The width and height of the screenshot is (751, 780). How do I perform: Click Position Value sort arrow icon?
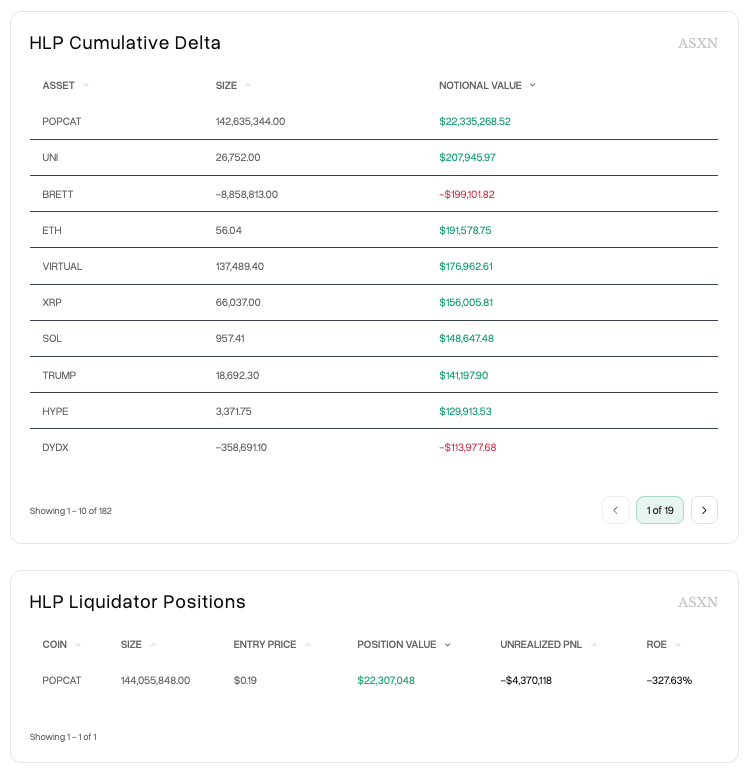tap(447, 645)
